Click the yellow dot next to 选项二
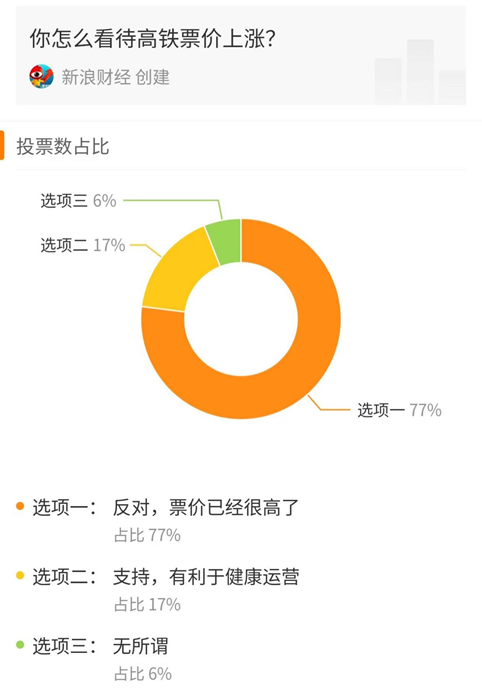This screenshot has width=482, height=700. [20, 575]
